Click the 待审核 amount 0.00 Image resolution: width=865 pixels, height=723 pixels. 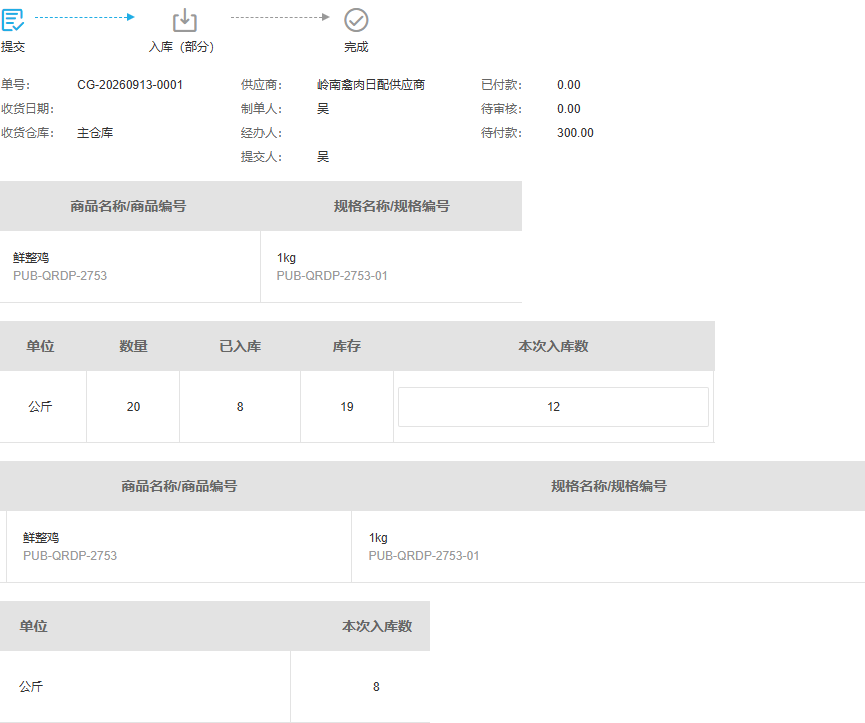[569, 109]
